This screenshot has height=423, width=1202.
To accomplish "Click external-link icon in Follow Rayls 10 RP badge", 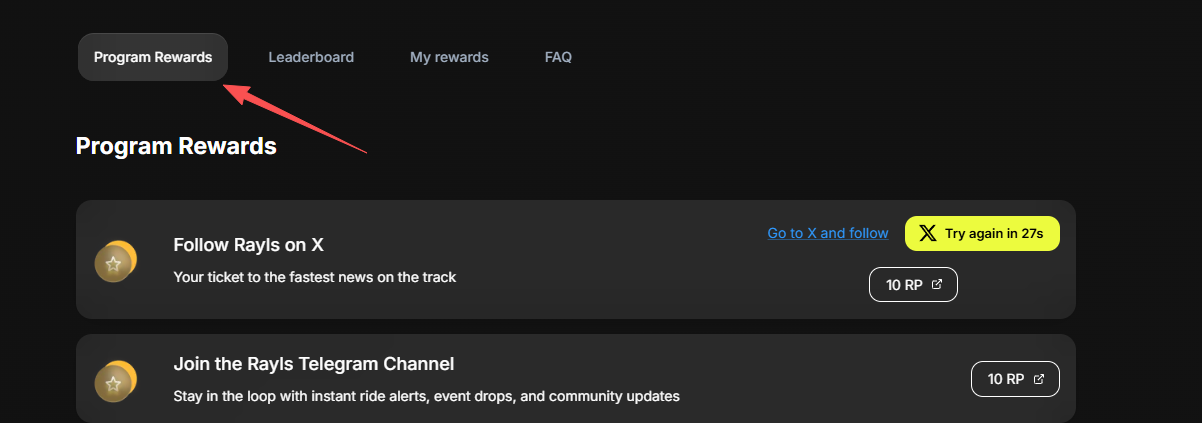I will coord(937,284).
